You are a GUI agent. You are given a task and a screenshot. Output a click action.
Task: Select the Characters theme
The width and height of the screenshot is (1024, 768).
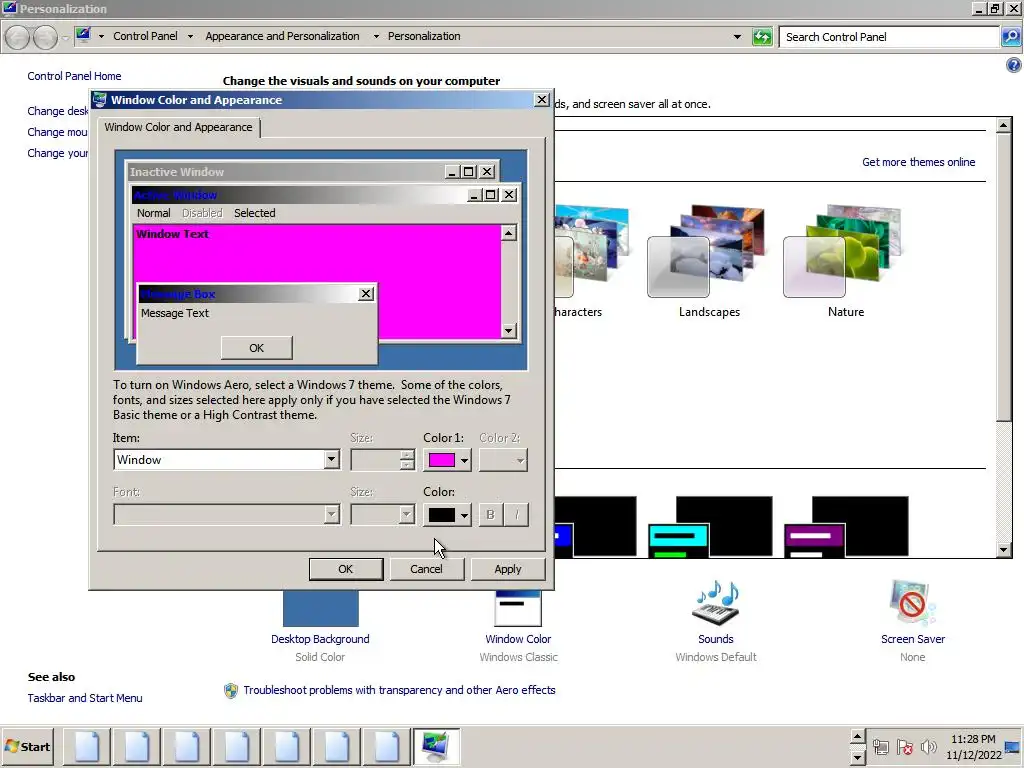591,261
